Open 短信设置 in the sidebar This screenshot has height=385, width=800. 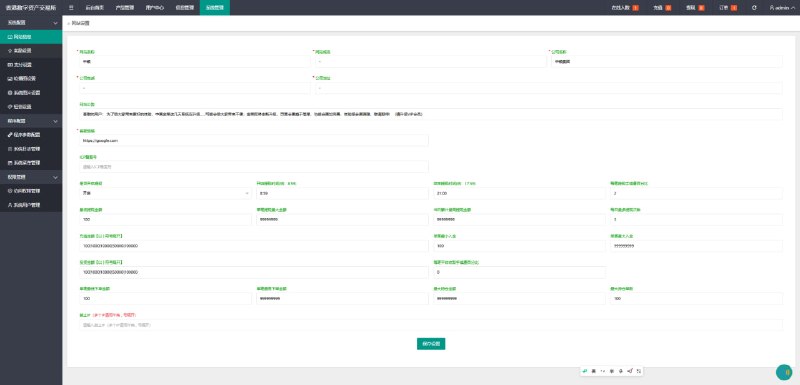[x=31, y=107]
